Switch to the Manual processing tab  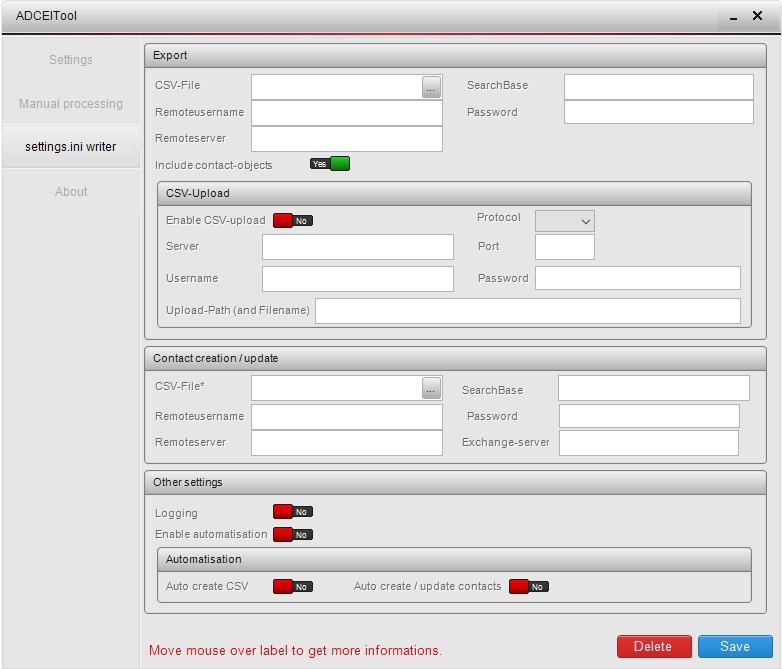tap(71, 104)
